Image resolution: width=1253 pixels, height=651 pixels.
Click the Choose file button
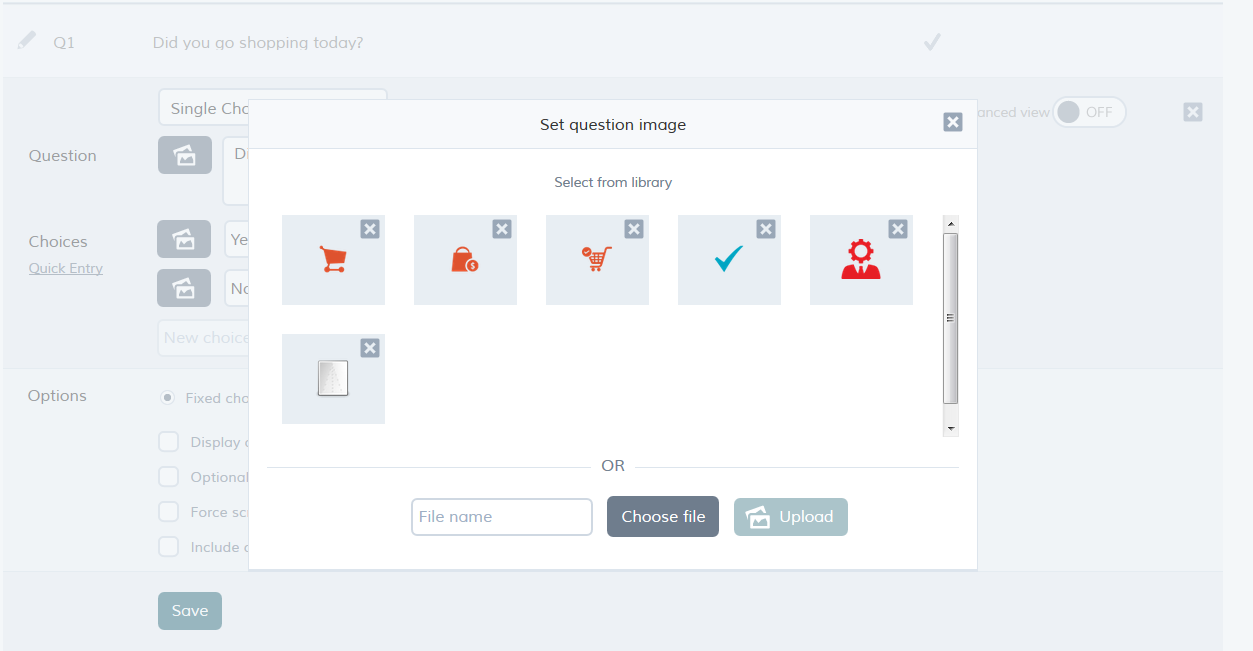click(663, 517)
